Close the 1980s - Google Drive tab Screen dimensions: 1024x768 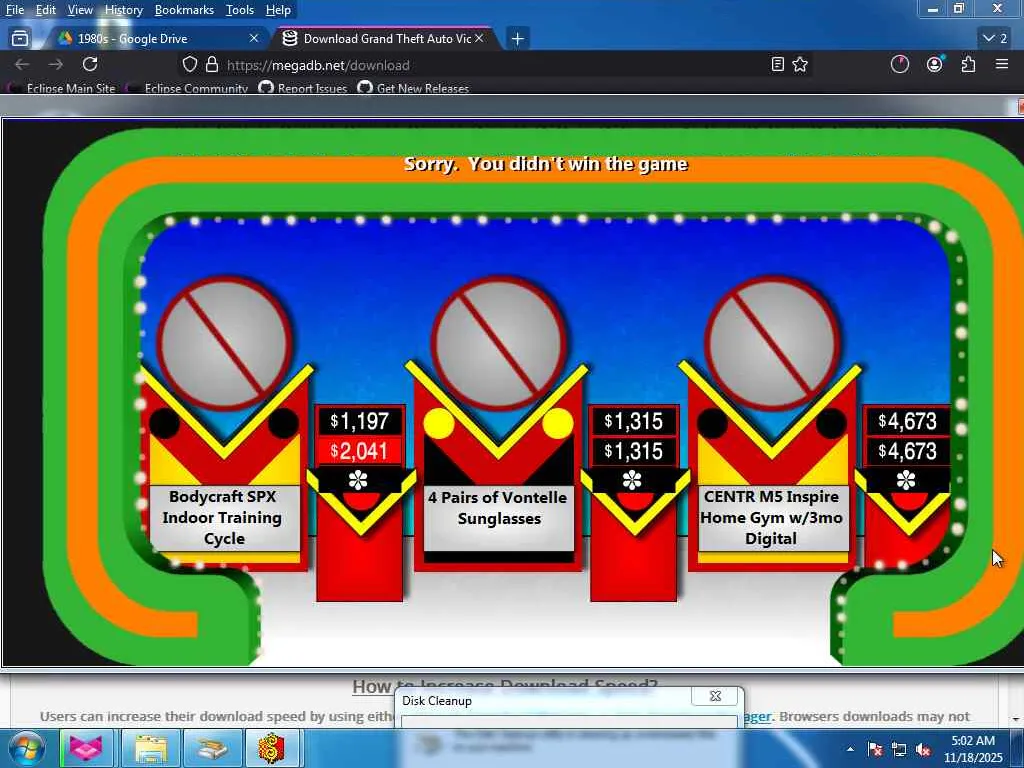(254, 39)
